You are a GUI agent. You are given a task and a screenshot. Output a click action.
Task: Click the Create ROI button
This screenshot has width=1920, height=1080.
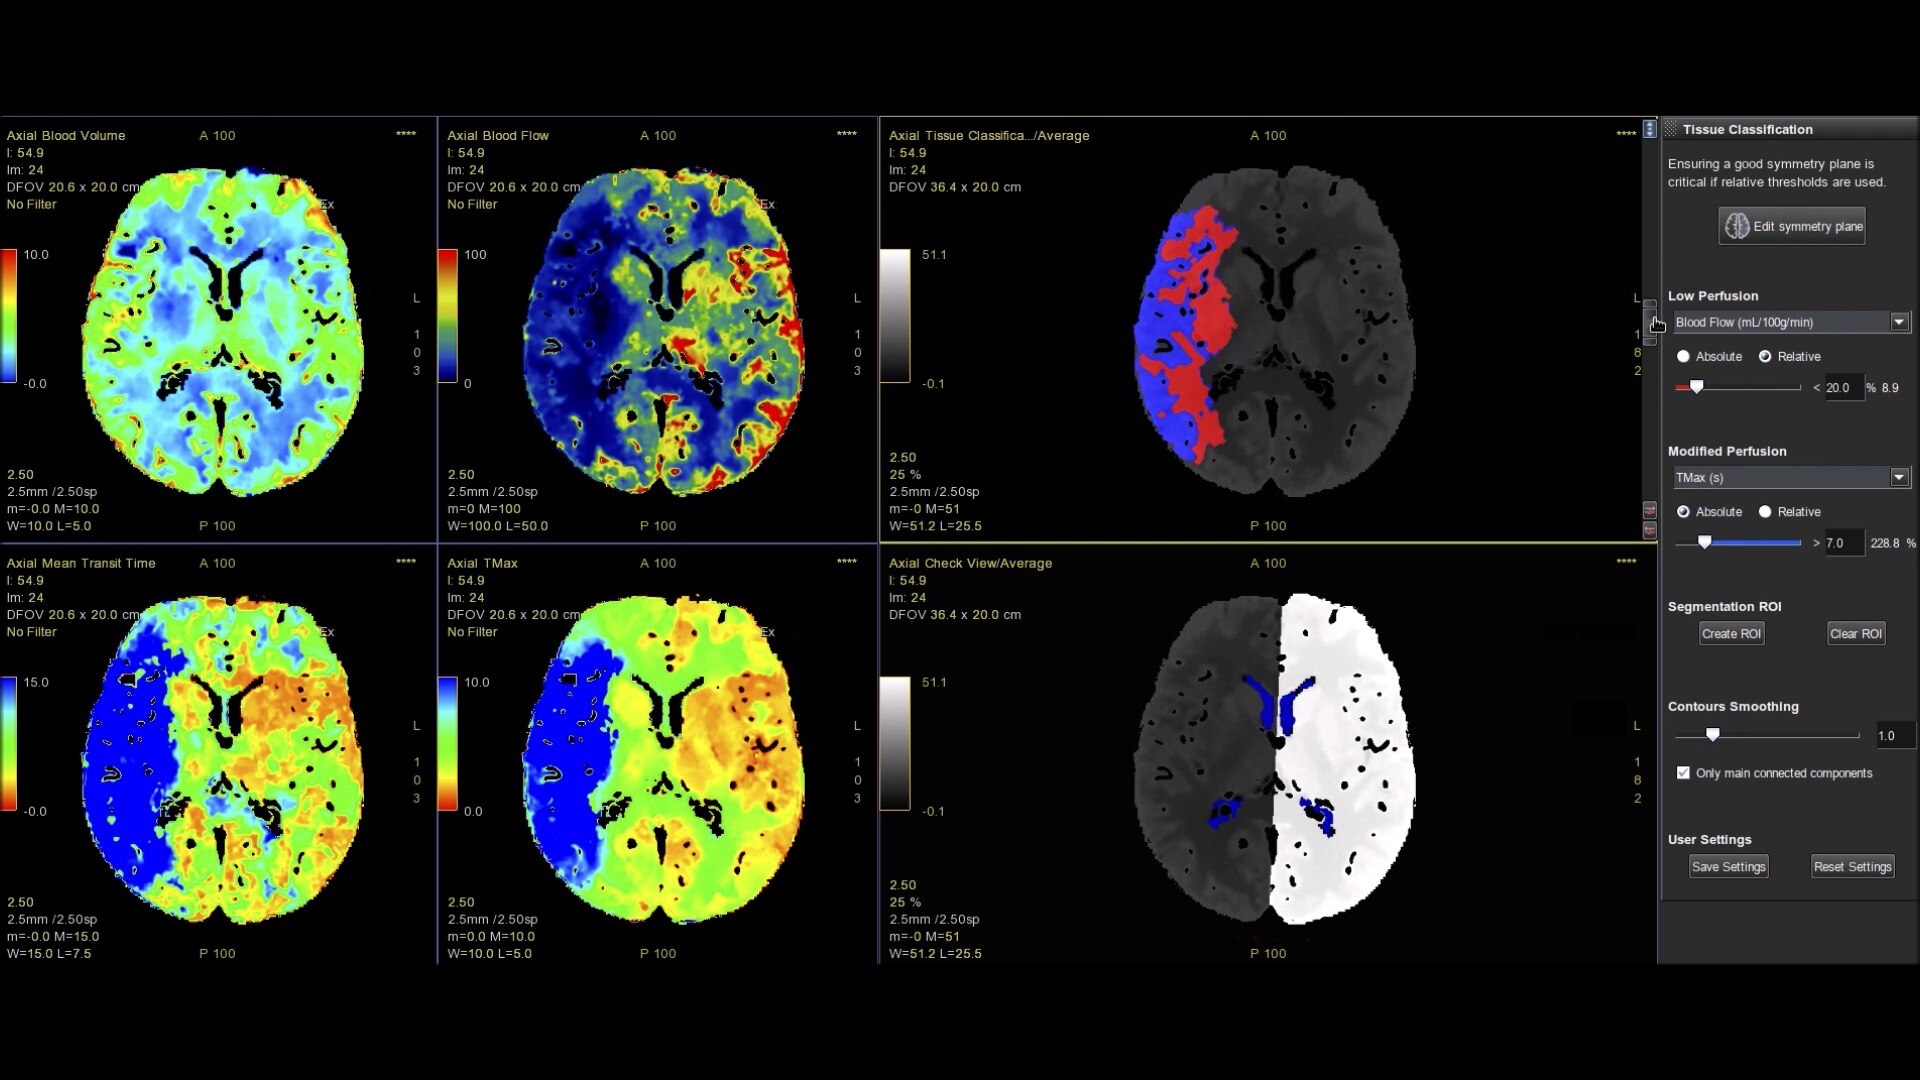click(1731, 634)
